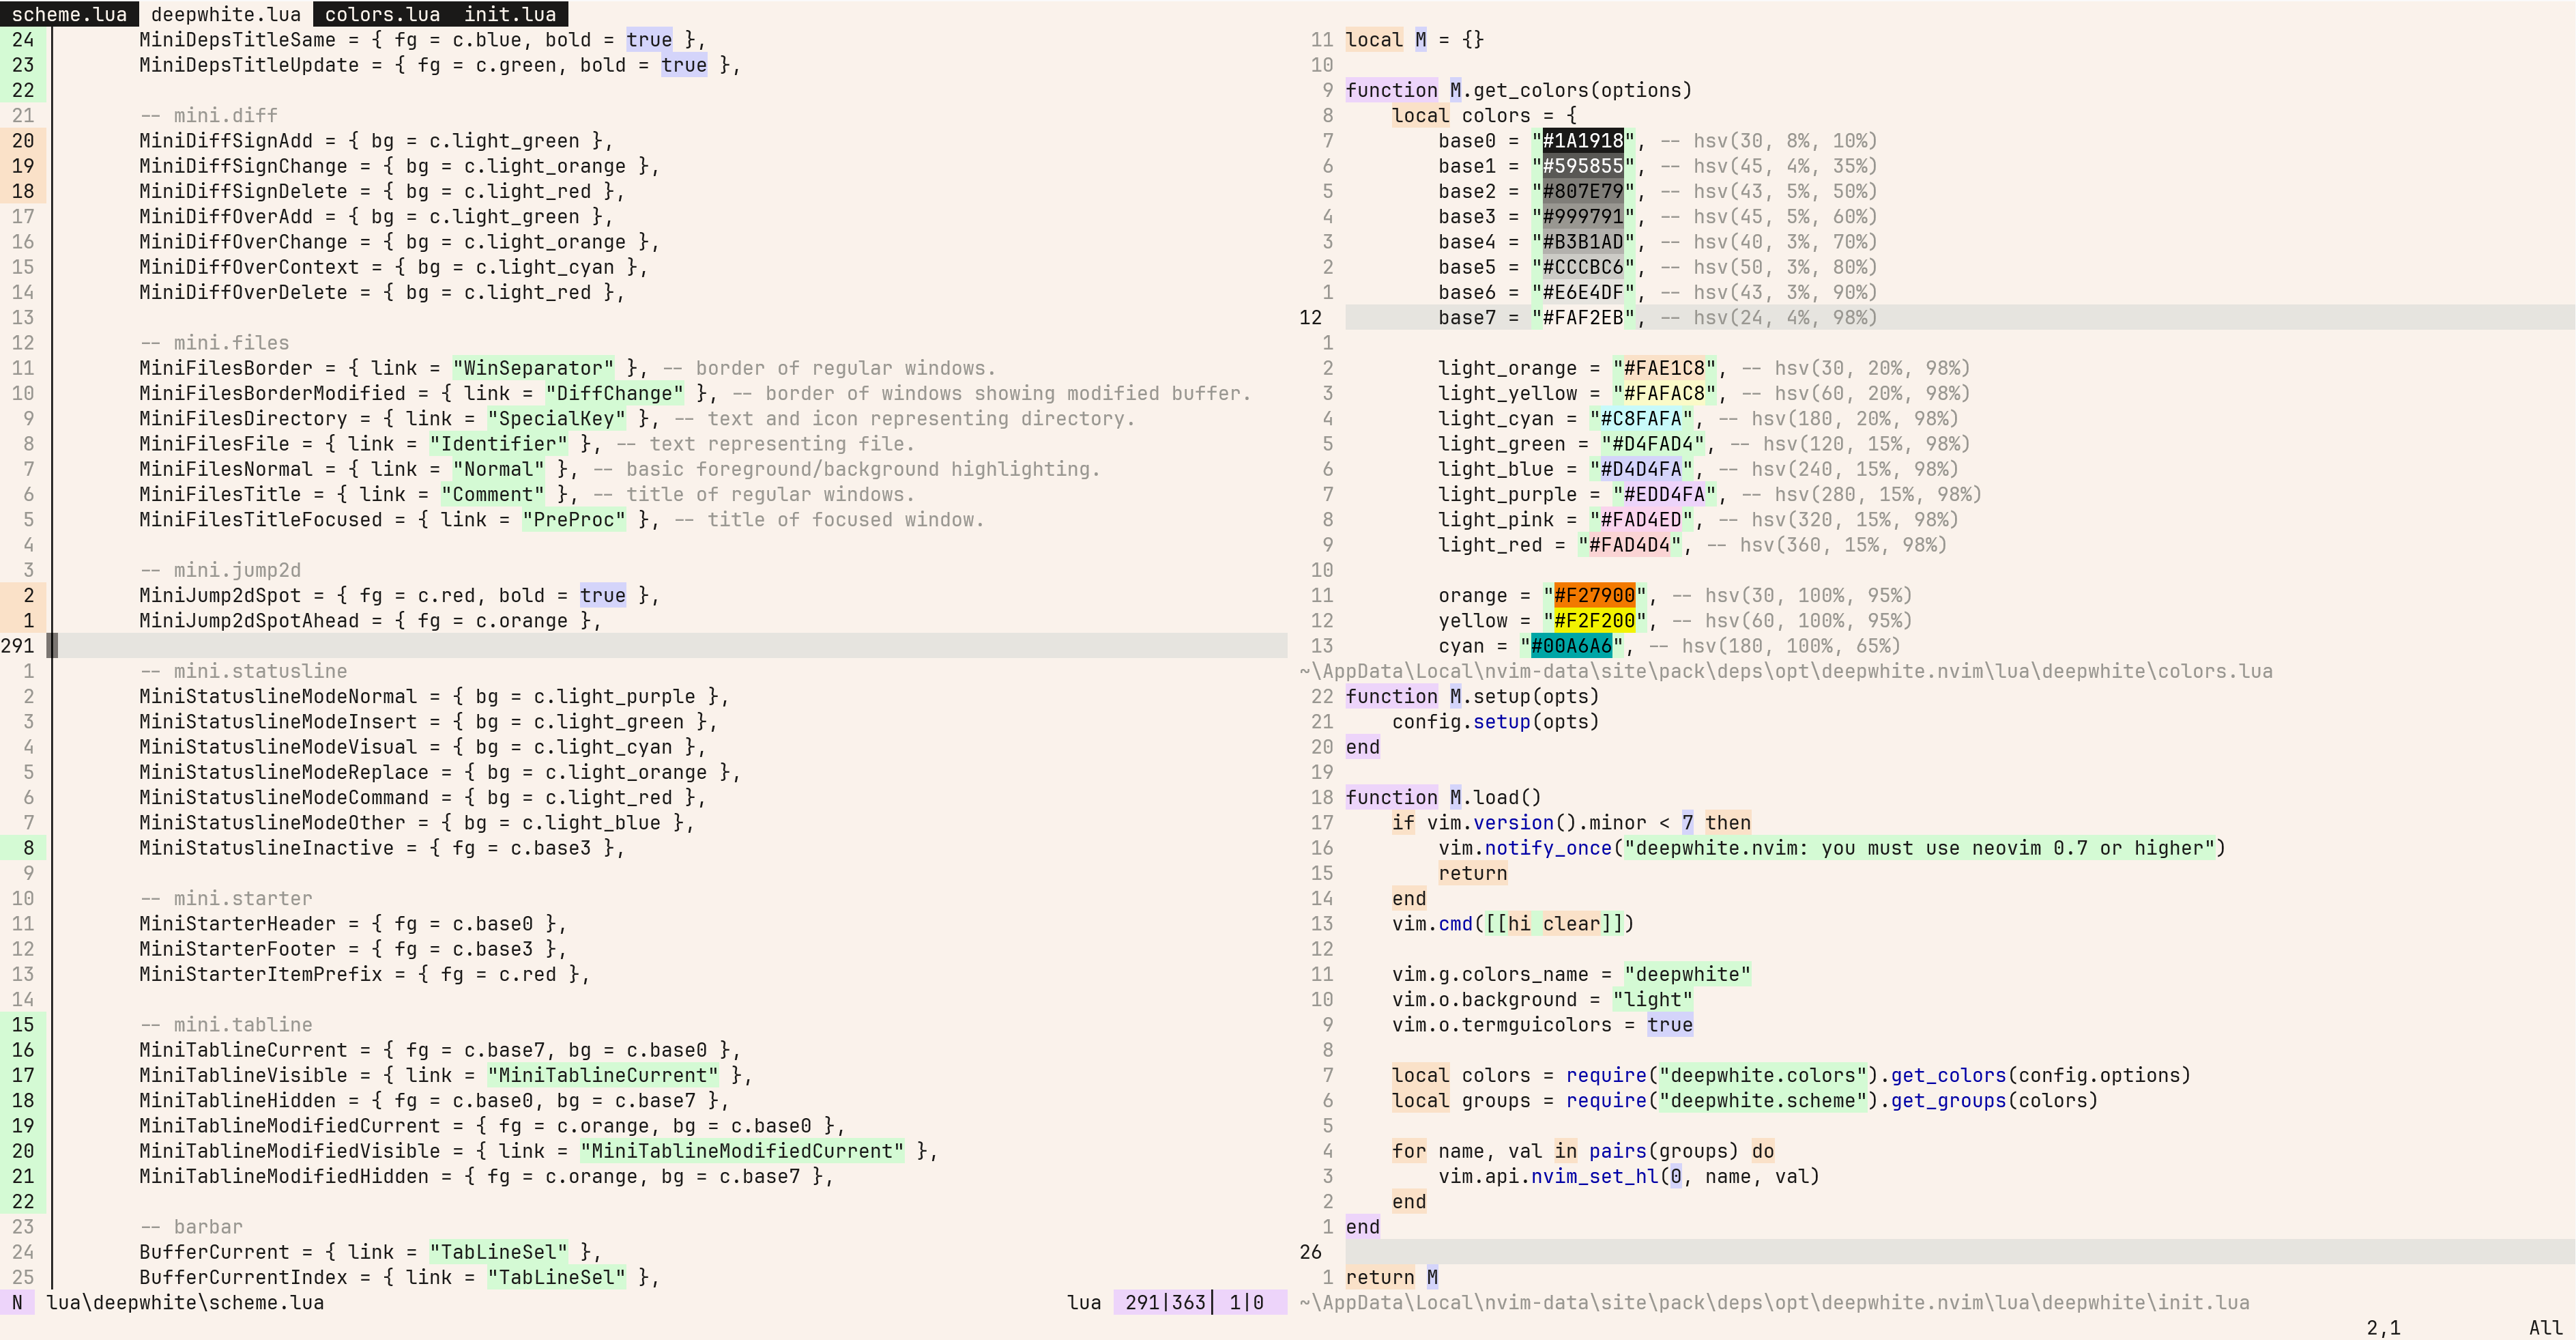2576x1340 pixels.
Task: Click the colors.lua window path statusline
Action: (1785, 671)
